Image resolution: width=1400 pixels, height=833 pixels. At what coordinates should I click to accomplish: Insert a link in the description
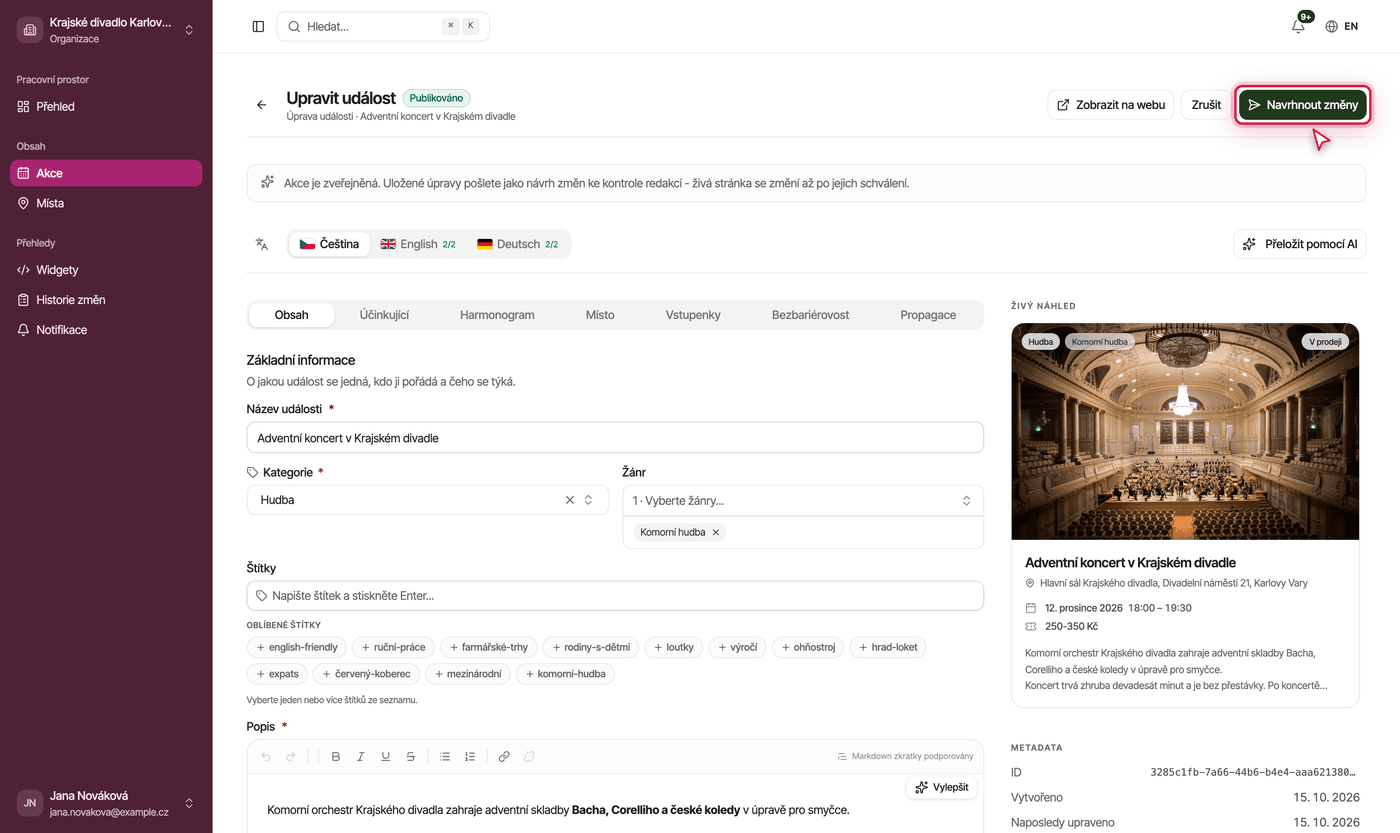pos(504,757)
